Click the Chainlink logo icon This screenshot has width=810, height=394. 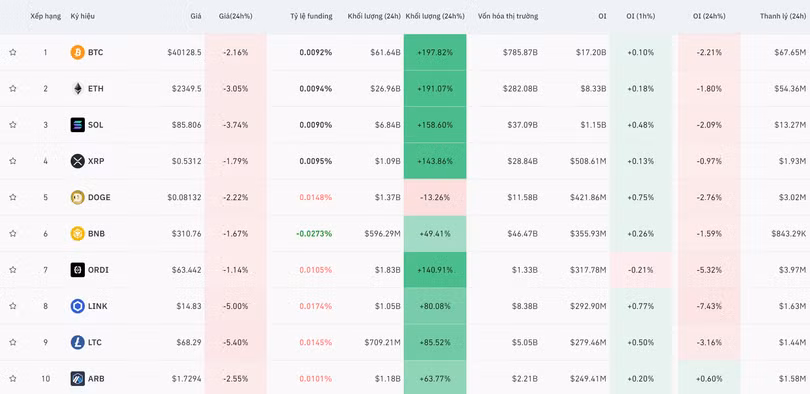point(77,306)
